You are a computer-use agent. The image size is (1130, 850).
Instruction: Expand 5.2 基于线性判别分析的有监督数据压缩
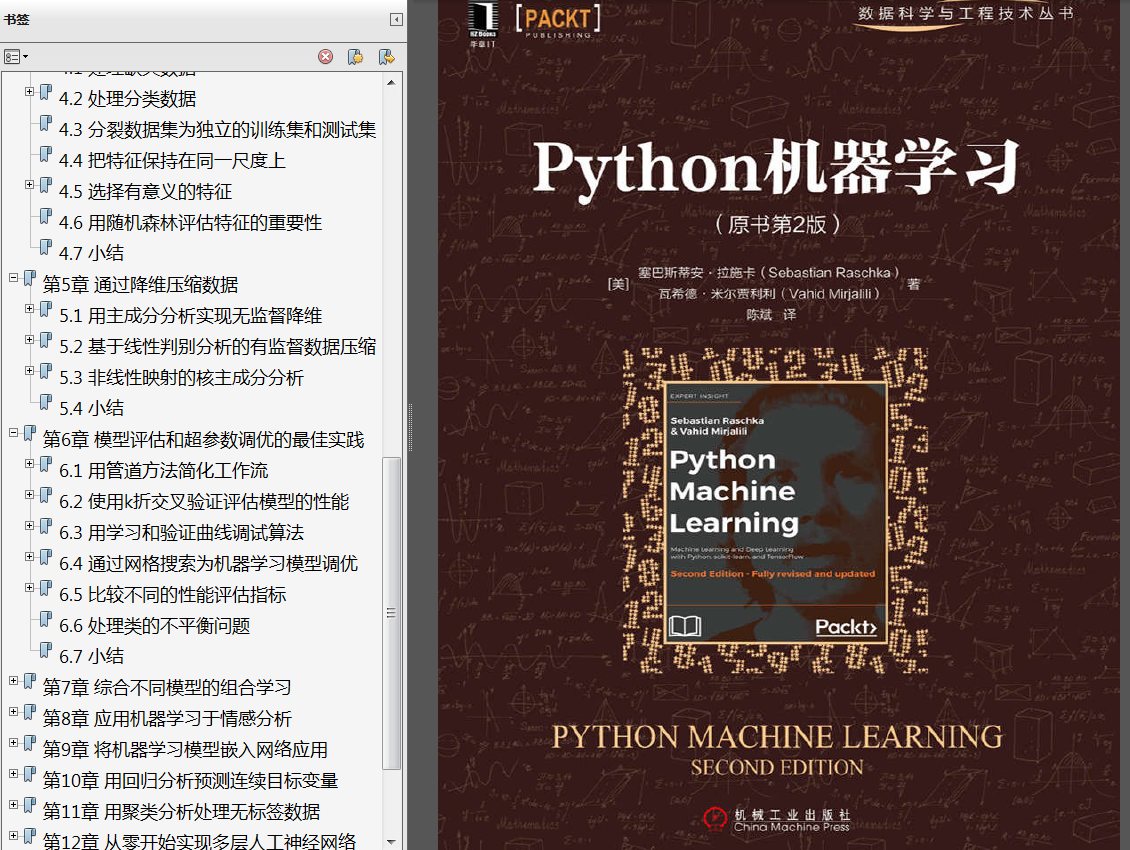(30, 340)
